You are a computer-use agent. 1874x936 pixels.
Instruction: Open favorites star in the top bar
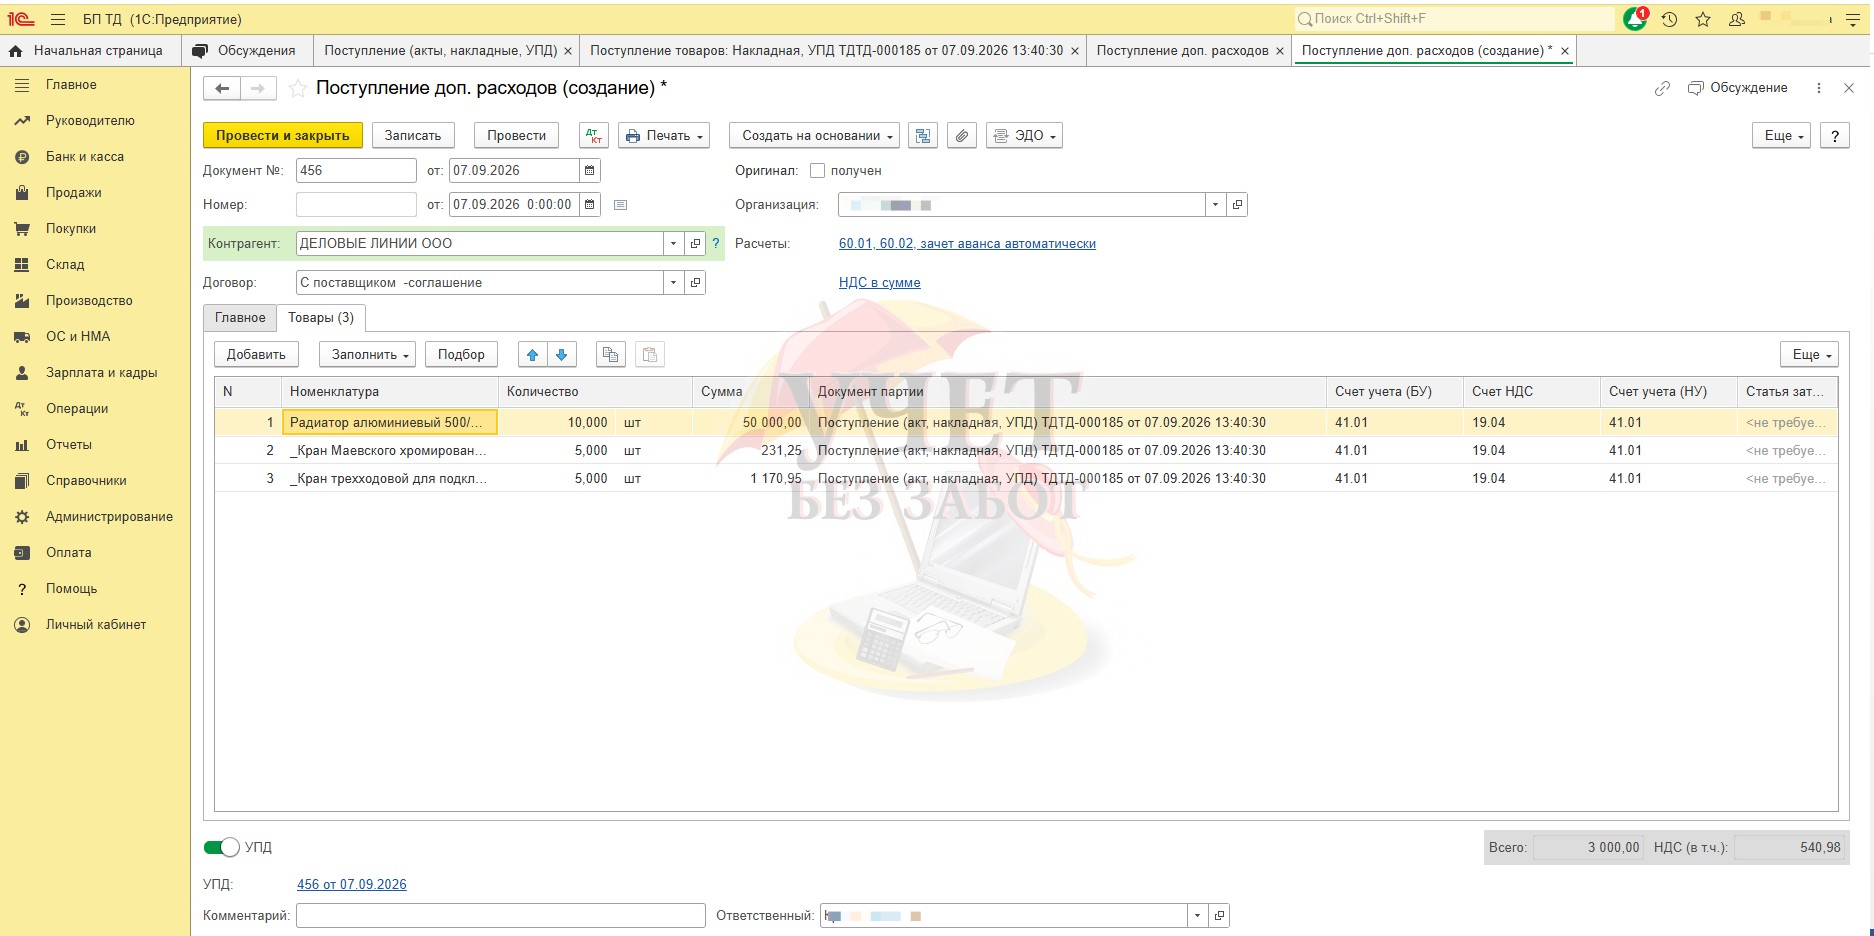[x=1703, y=19]
